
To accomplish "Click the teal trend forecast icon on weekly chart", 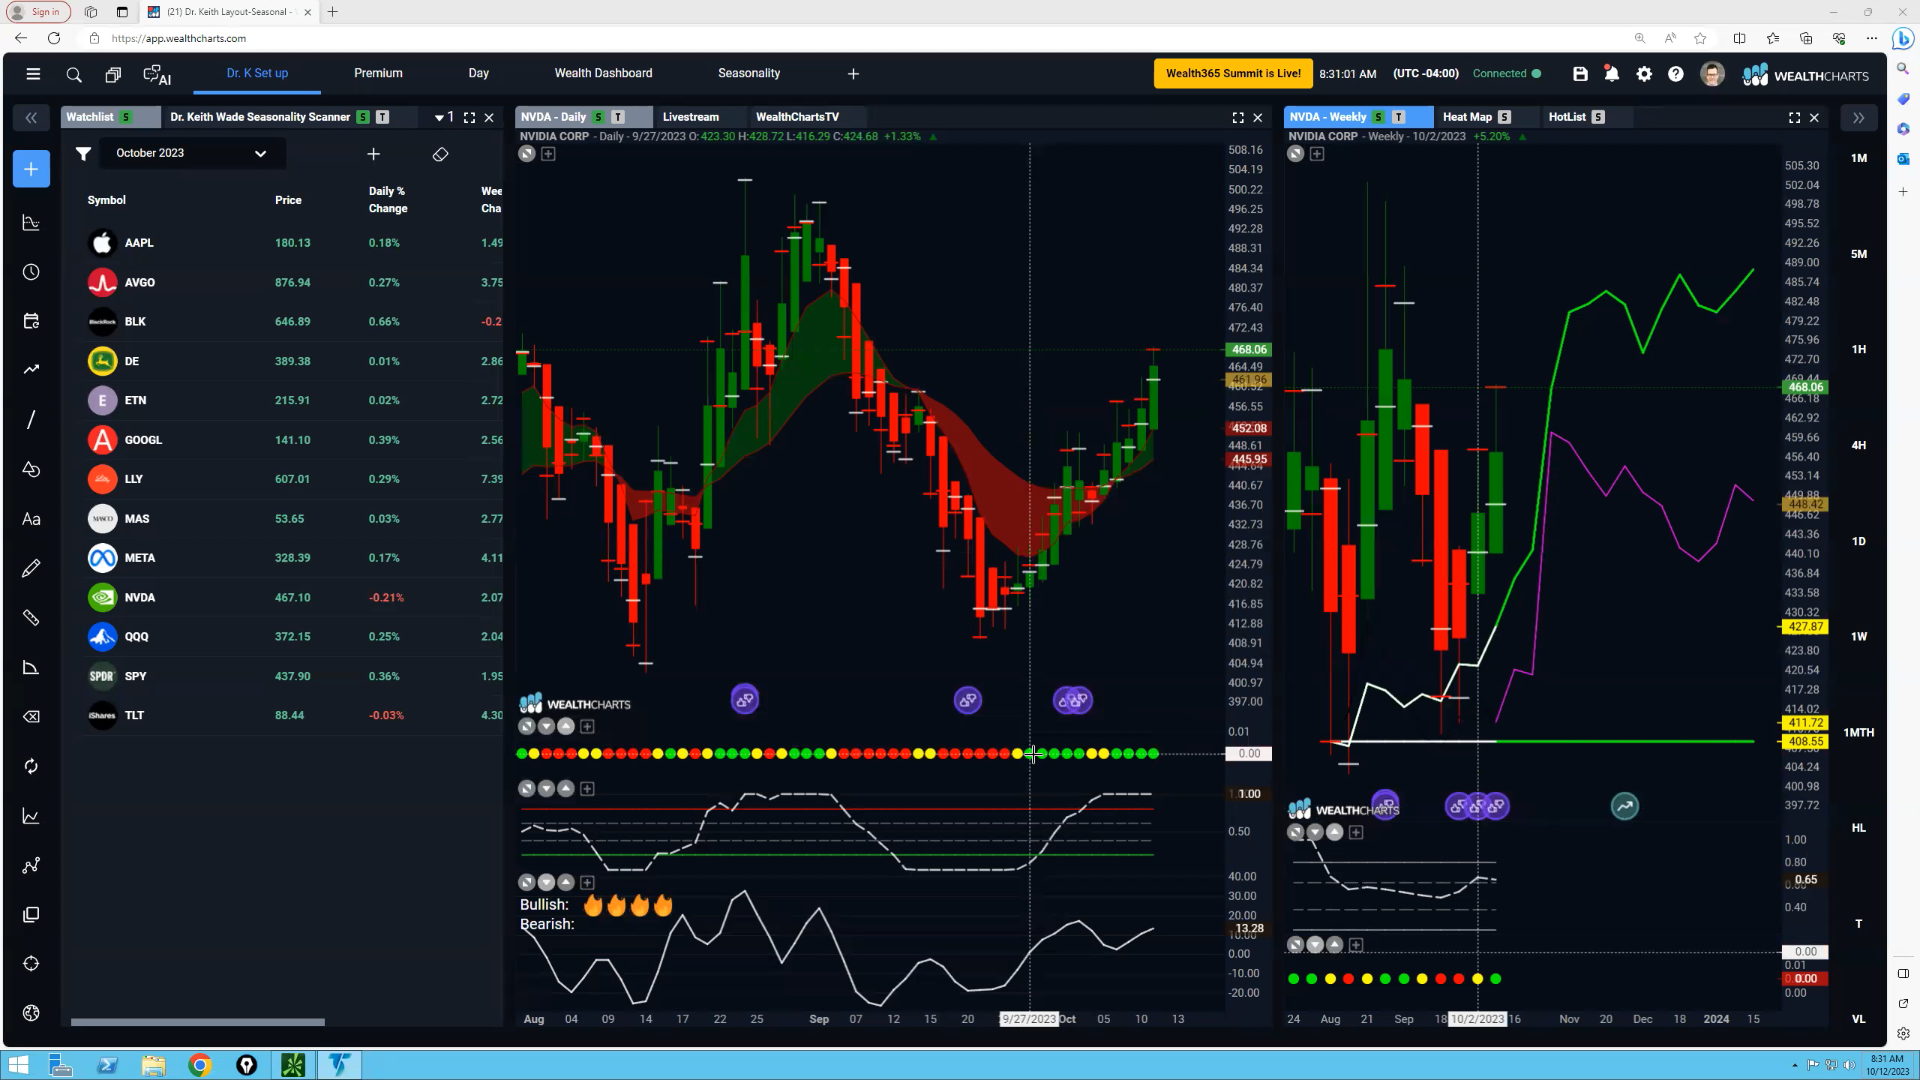I will click(1625, 806).
